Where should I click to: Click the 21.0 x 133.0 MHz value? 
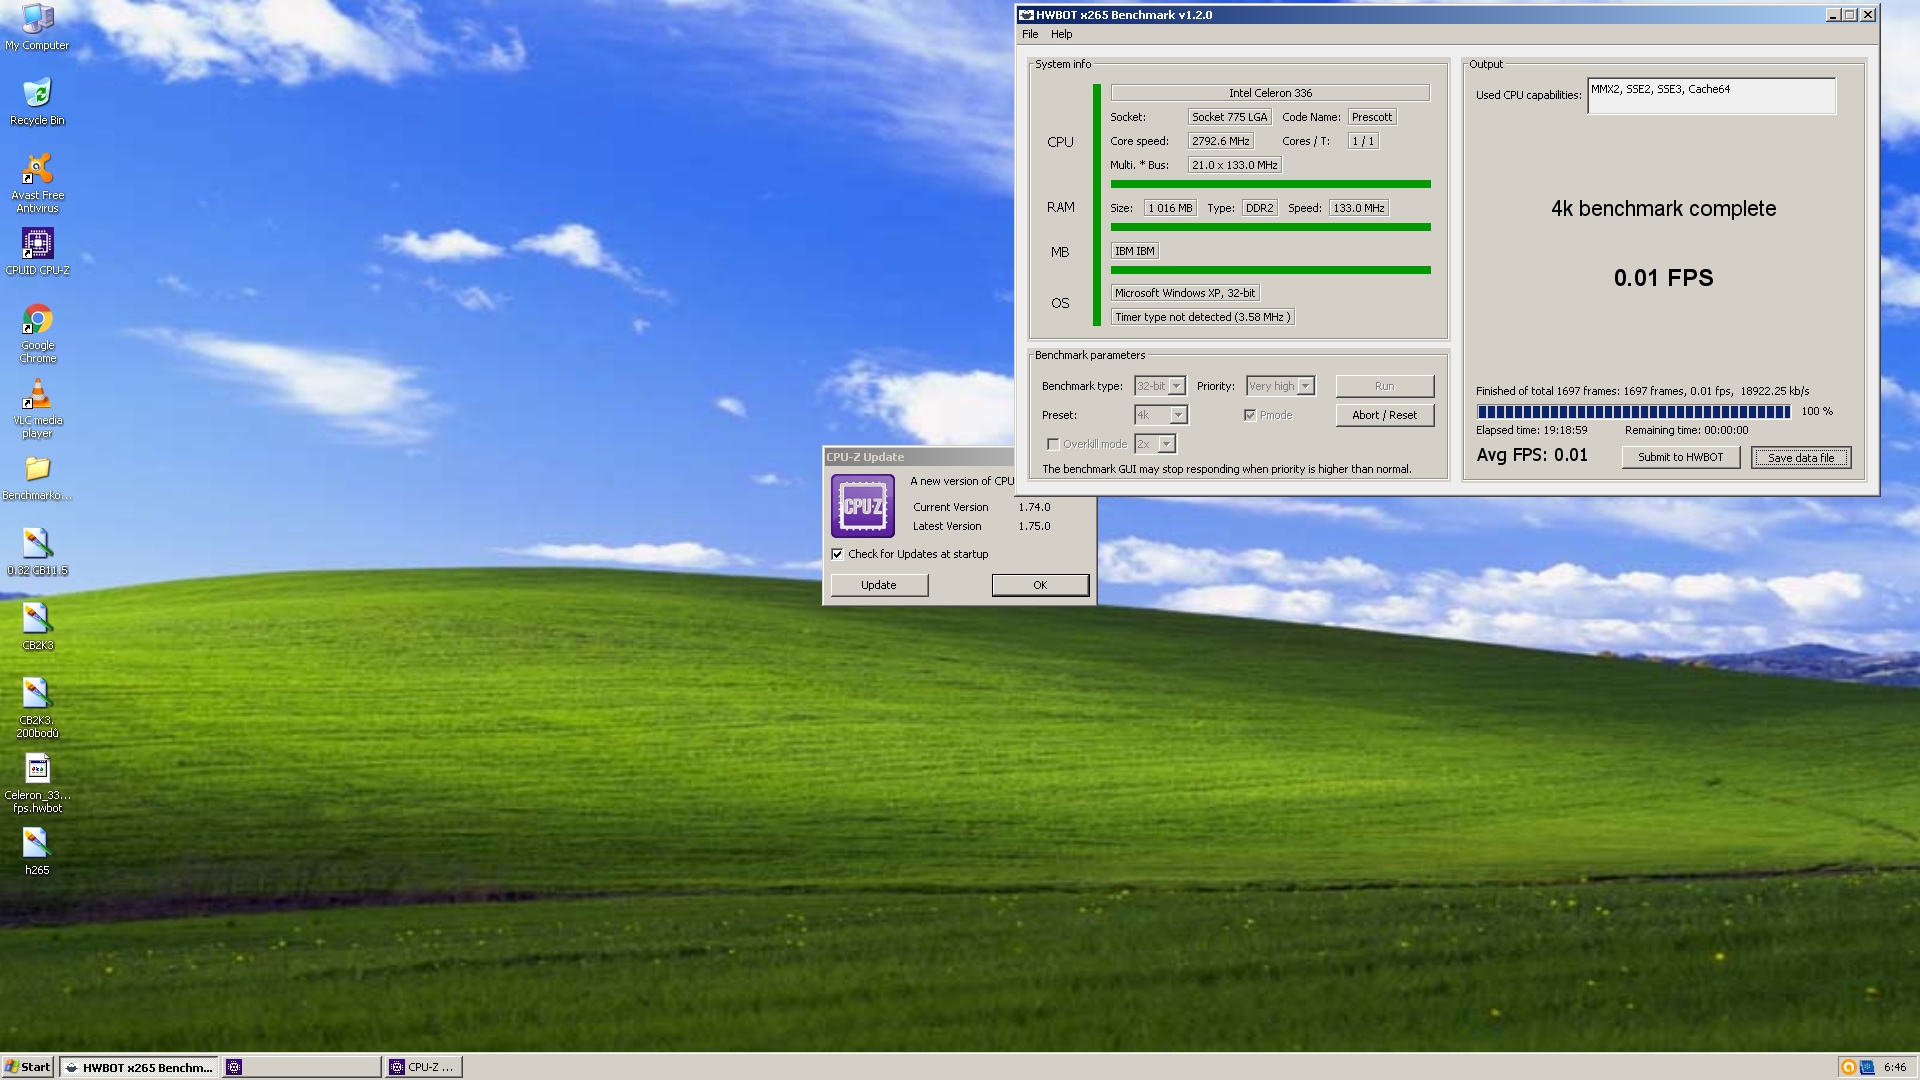[x=1234, y=165]
